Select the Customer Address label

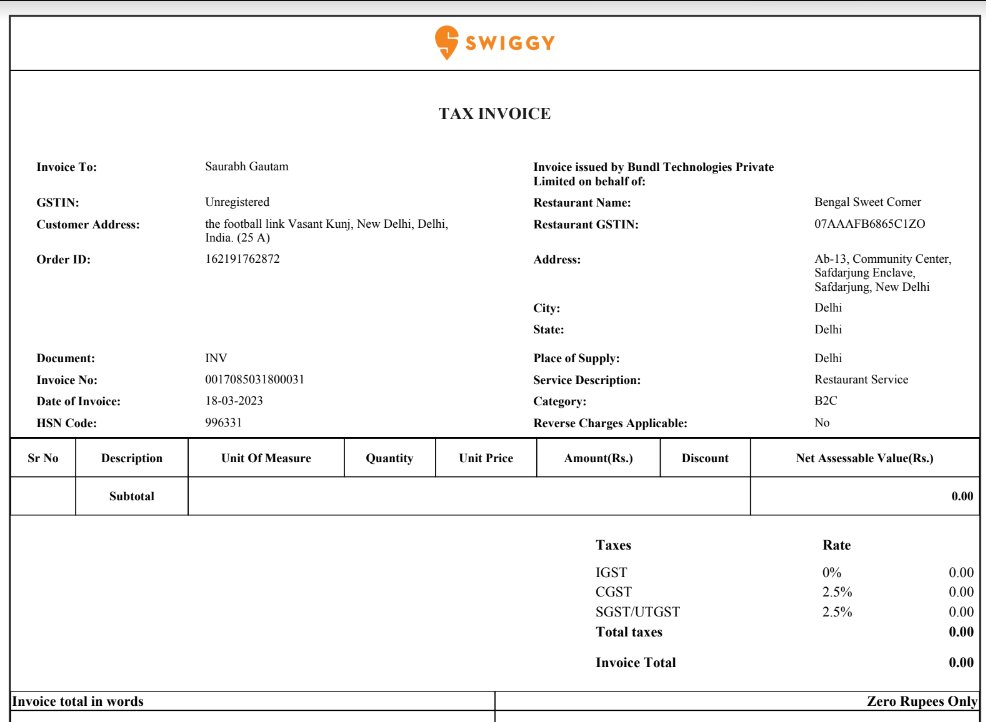(88, 225)
